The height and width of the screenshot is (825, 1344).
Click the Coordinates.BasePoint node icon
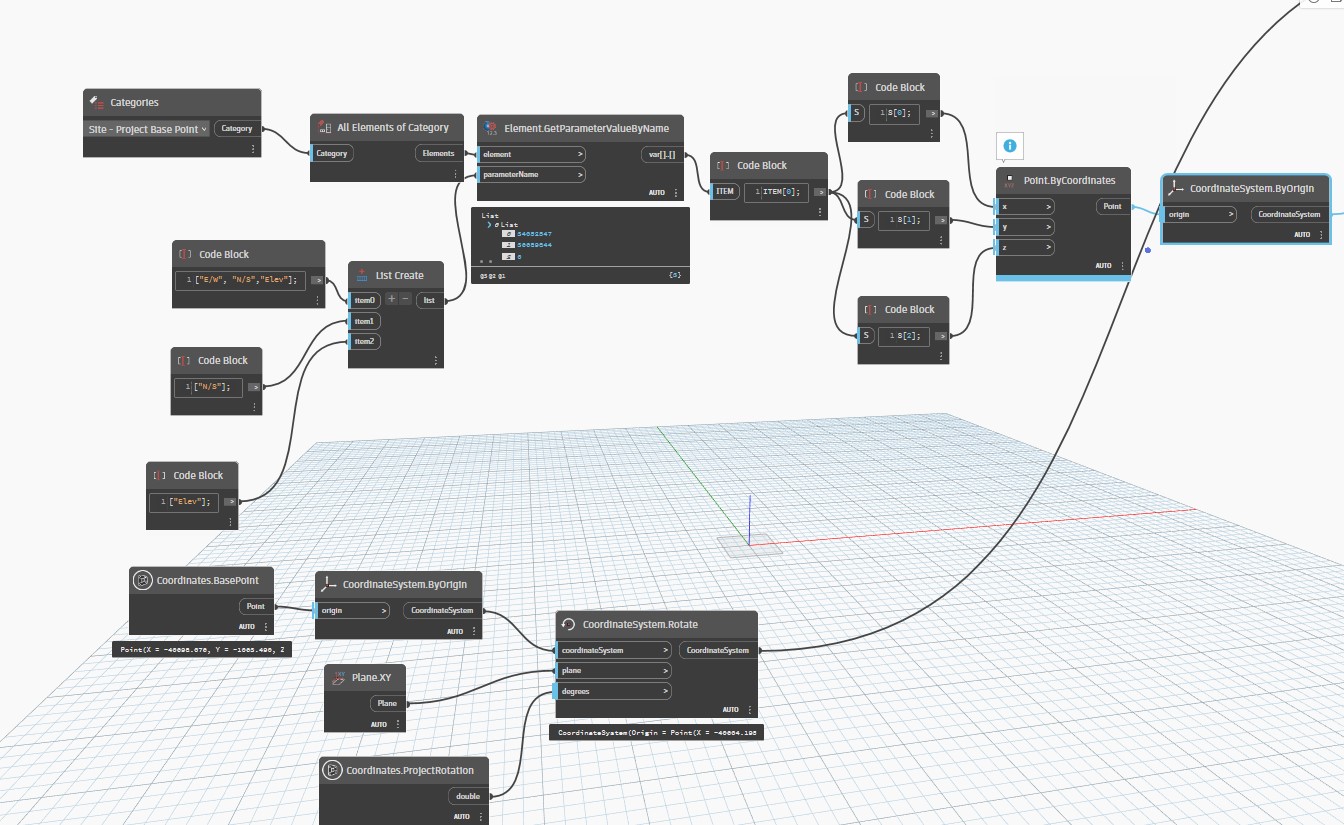click(x=144, y=580)
